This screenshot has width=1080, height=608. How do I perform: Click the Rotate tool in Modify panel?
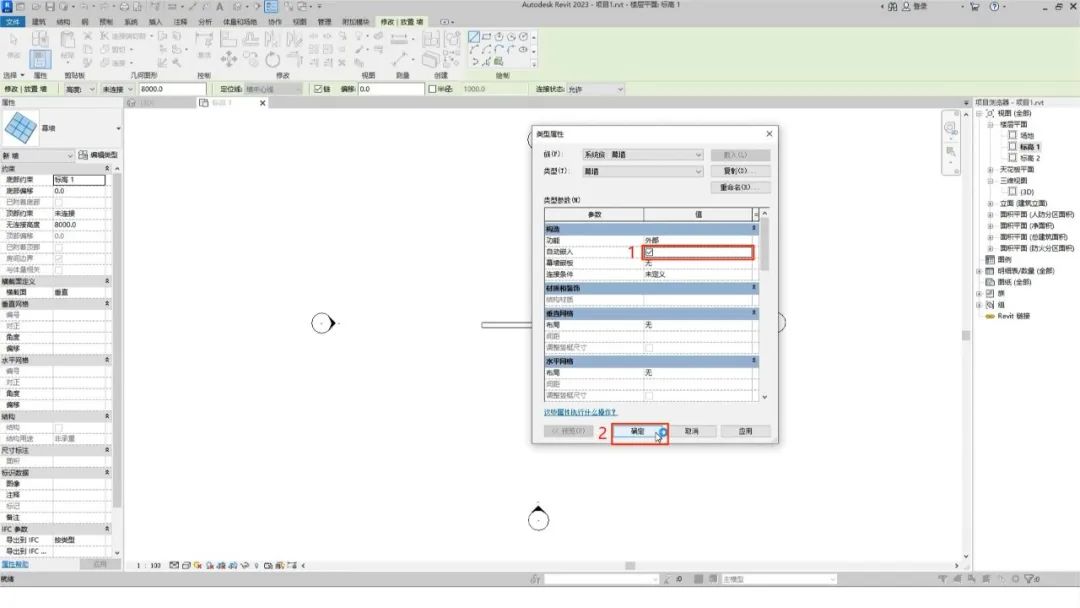(273, 60)
